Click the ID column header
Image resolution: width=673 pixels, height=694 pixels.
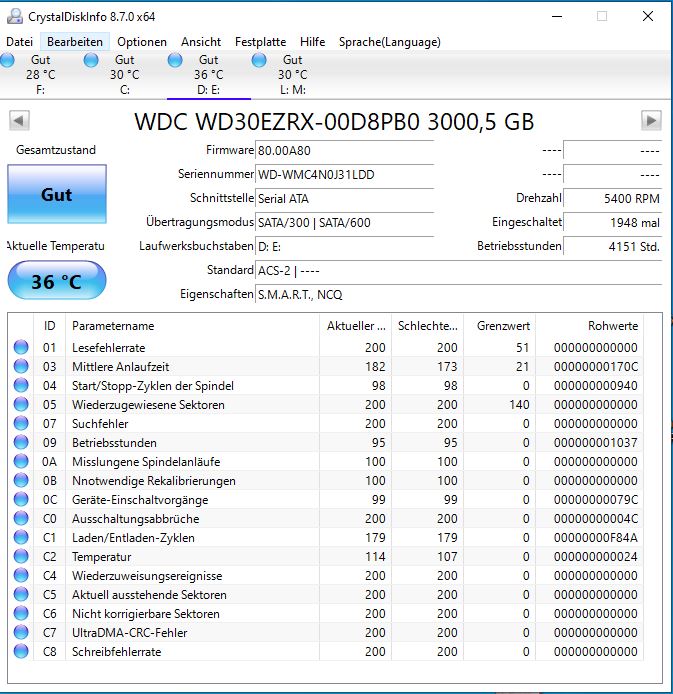50,326
